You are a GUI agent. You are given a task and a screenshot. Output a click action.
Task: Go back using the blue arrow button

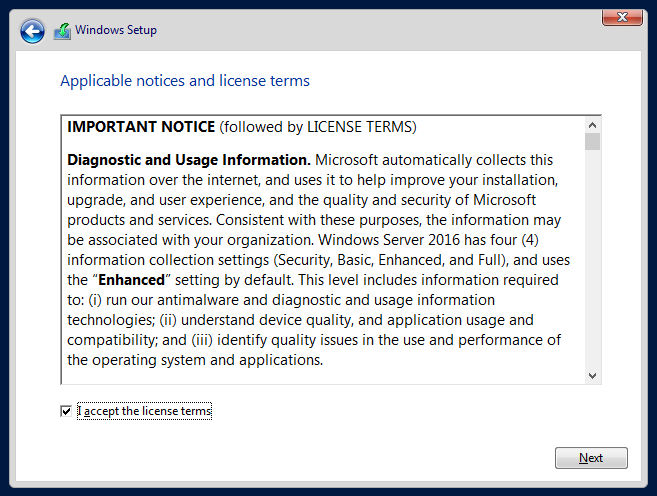coord(32,32)
